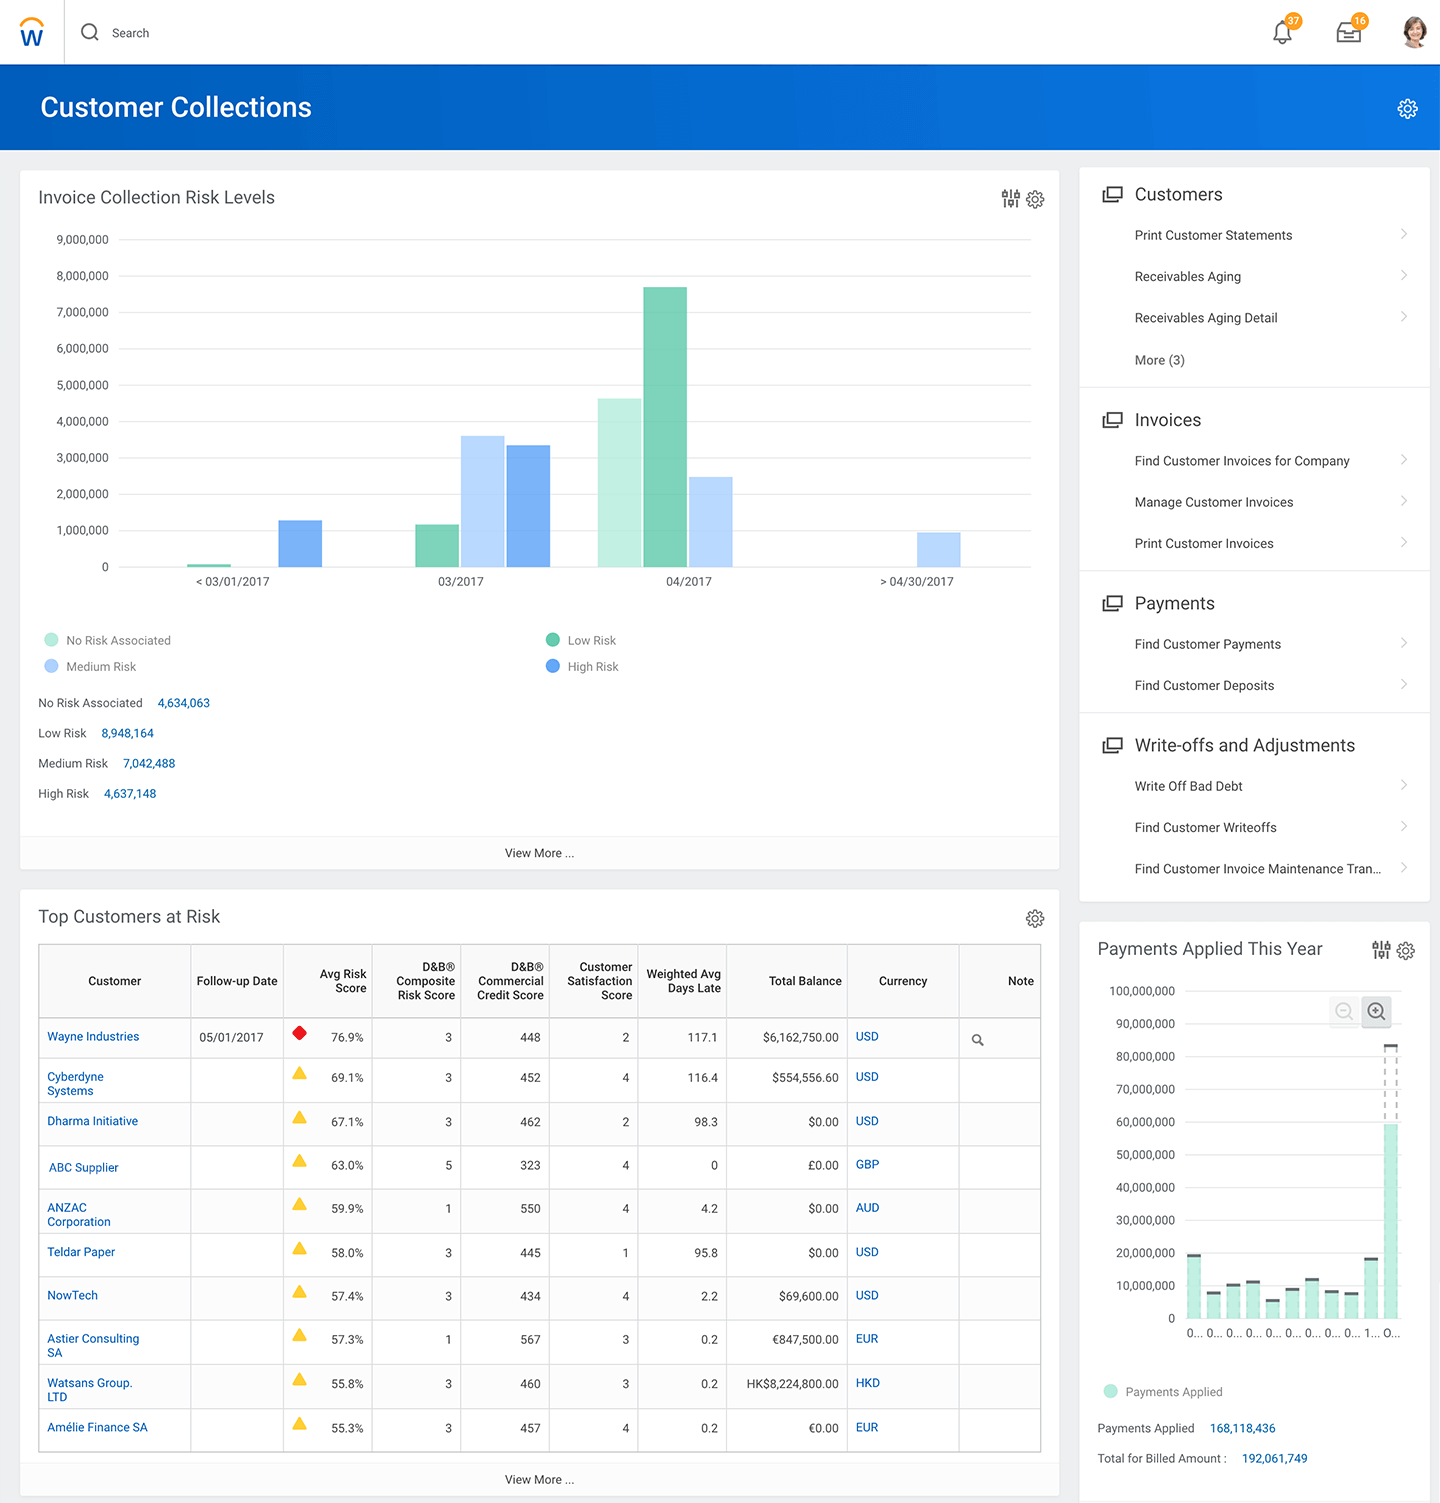The image size is (1440, 1503).
Task: Click the note magnifier for Wayne Industries
Action: tap(978, 1040)
